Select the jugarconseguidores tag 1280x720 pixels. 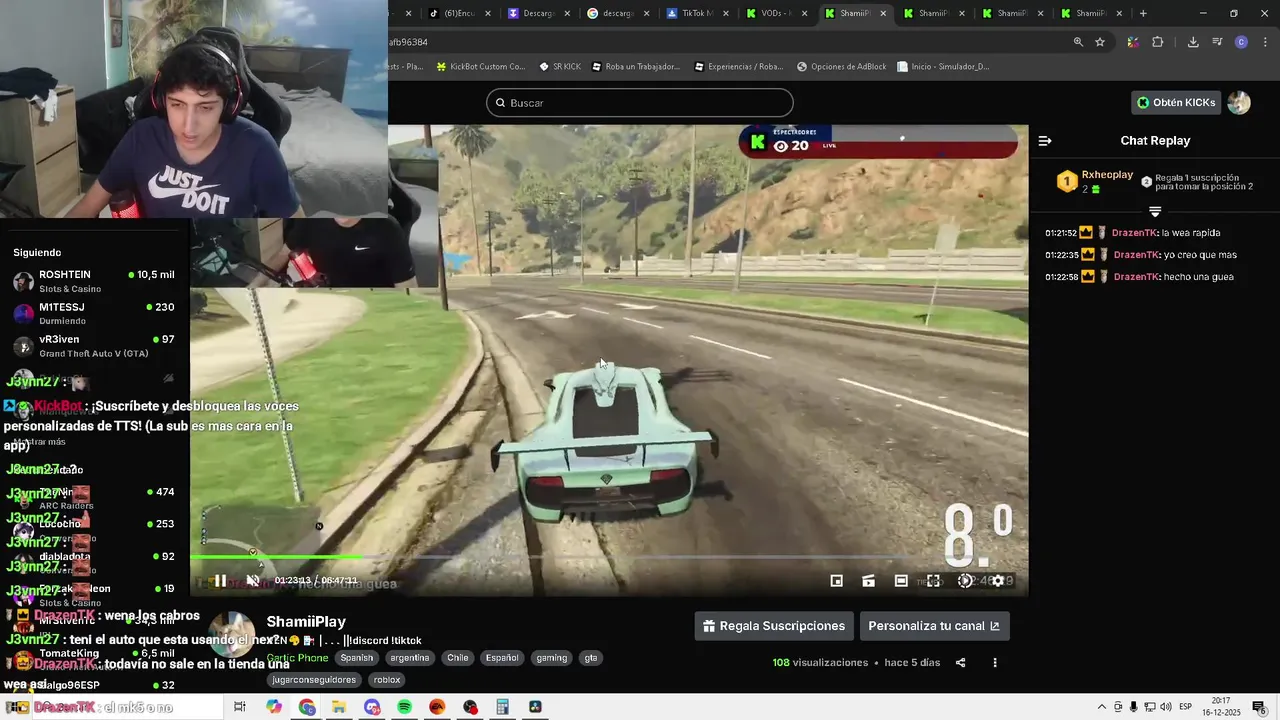coord(316,680)
